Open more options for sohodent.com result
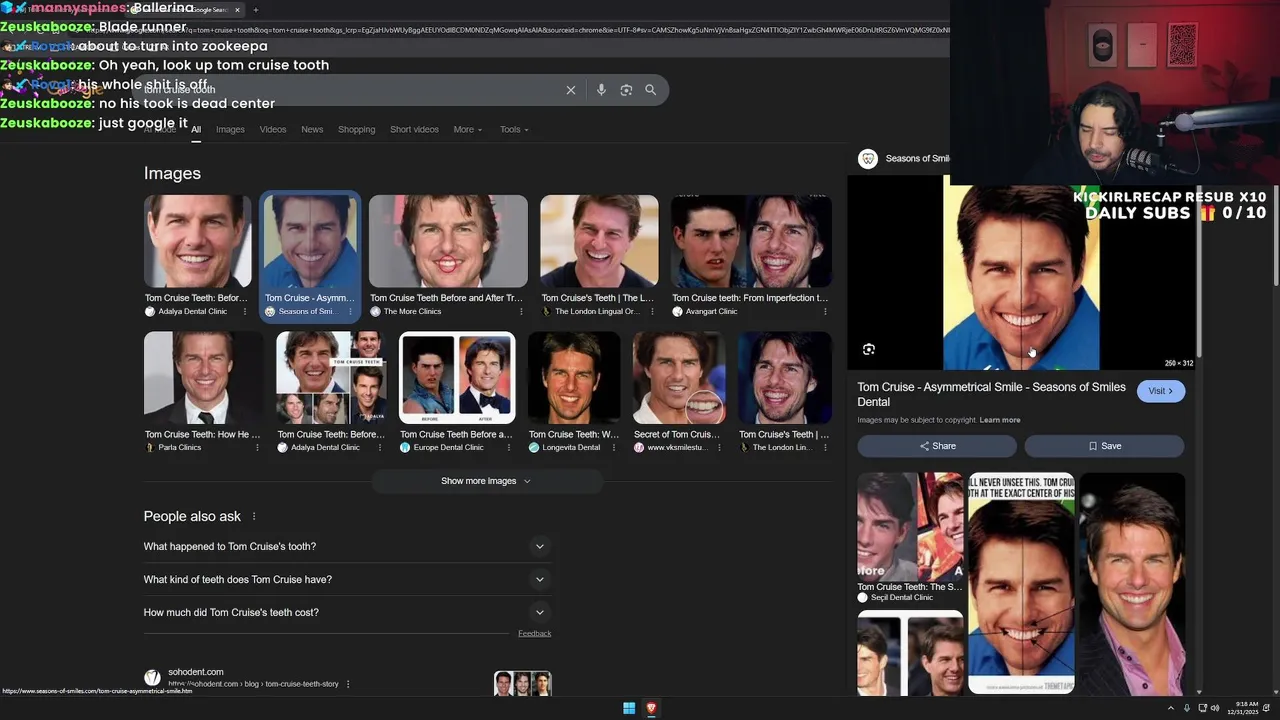The height and width of the screenshot is (720, 1280). coord(348,684)
